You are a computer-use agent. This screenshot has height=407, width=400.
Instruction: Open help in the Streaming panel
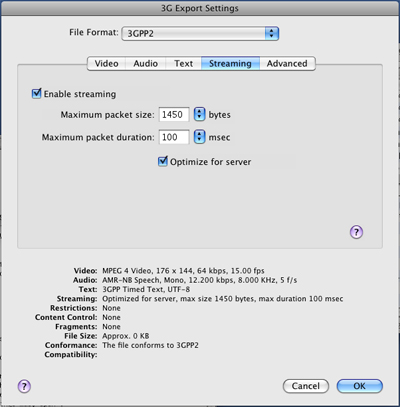[x=356, y=232]
